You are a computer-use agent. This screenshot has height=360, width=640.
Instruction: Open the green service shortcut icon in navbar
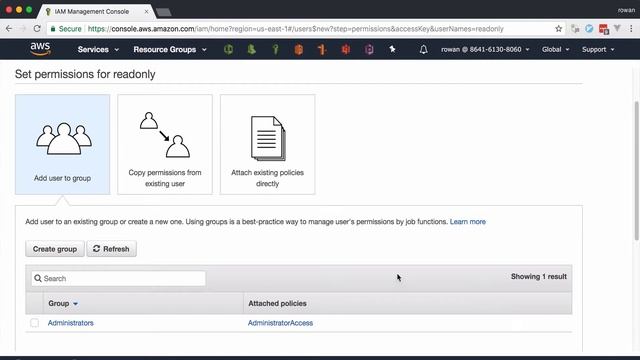229,49
